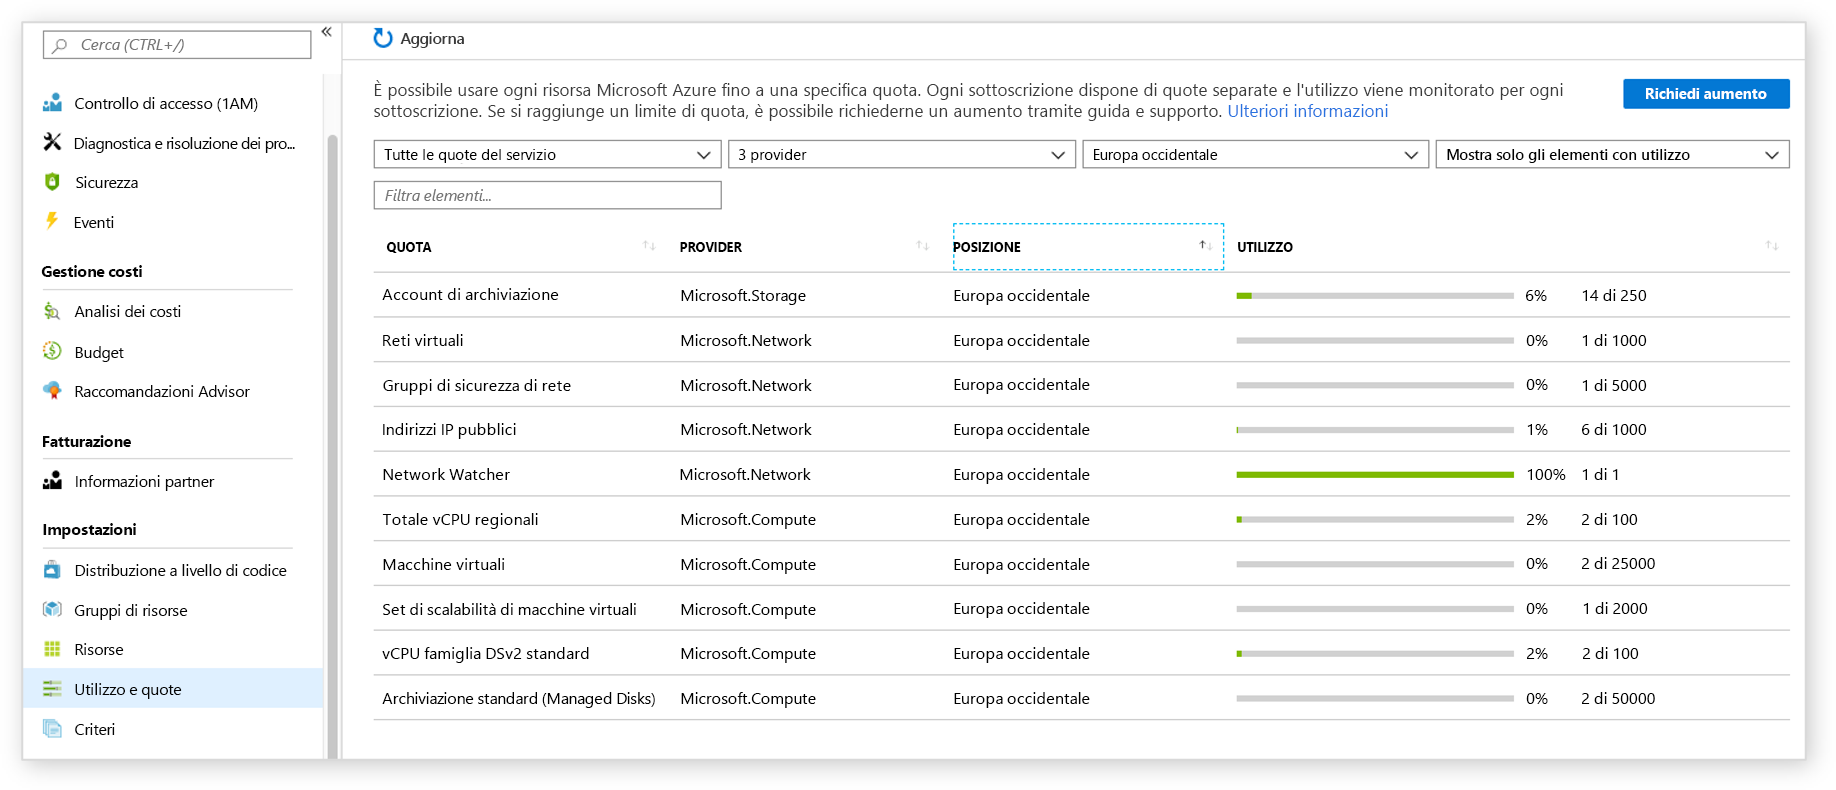Click the Risorse grid icon
Screen dimensions: 1836x790
coord(52,649)
